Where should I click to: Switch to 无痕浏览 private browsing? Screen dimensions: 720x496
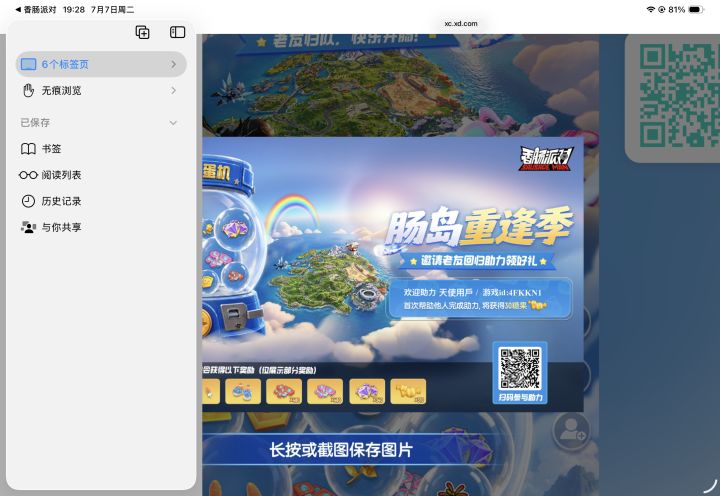click(101, 90)
